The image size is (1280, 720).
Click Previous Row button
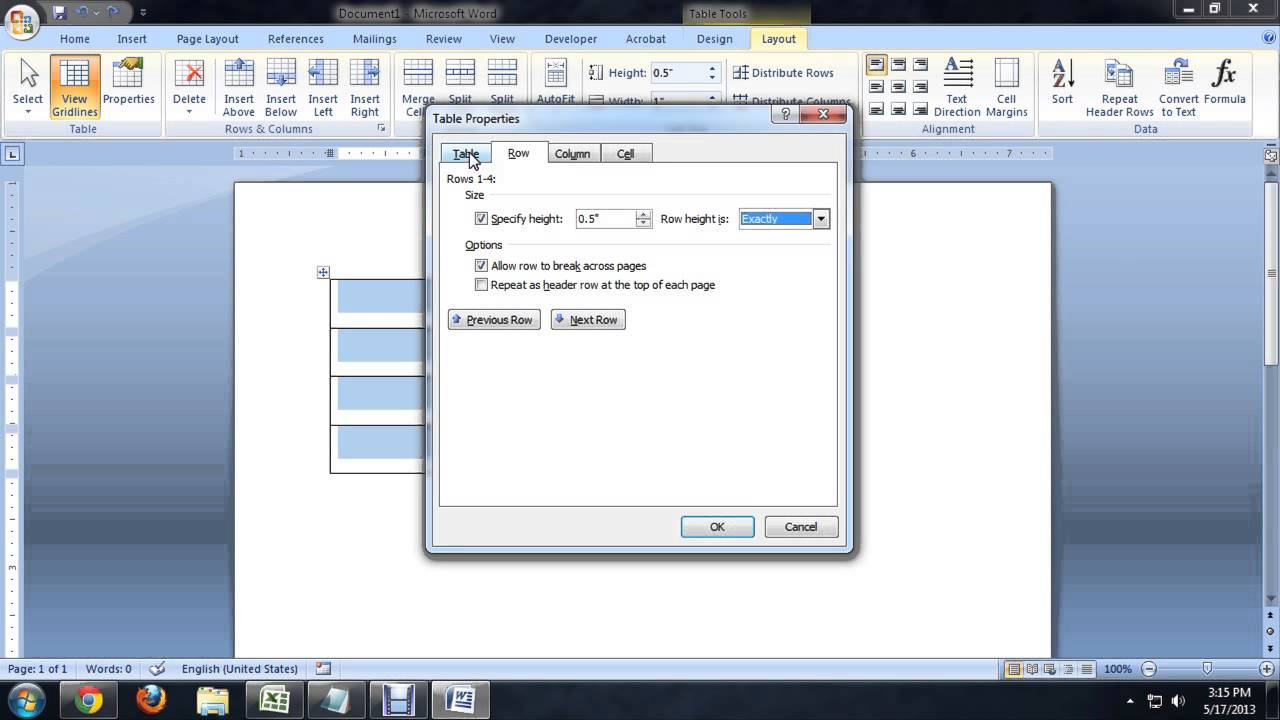[494, 320]
